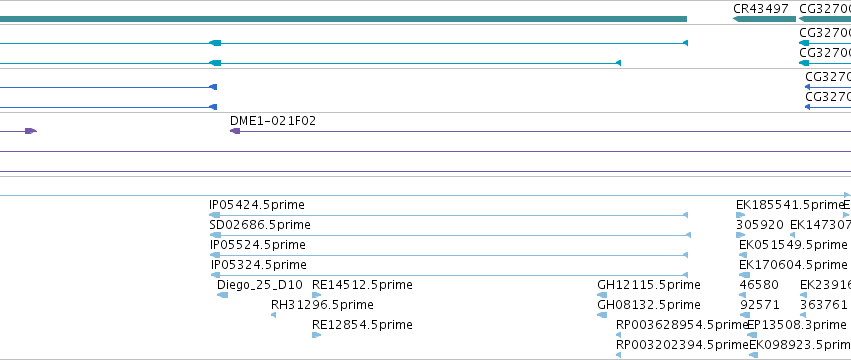Screen dimensions: 851x360
Task: Click the small glyph under RH31296.5prime
Action: coord(274,315)
